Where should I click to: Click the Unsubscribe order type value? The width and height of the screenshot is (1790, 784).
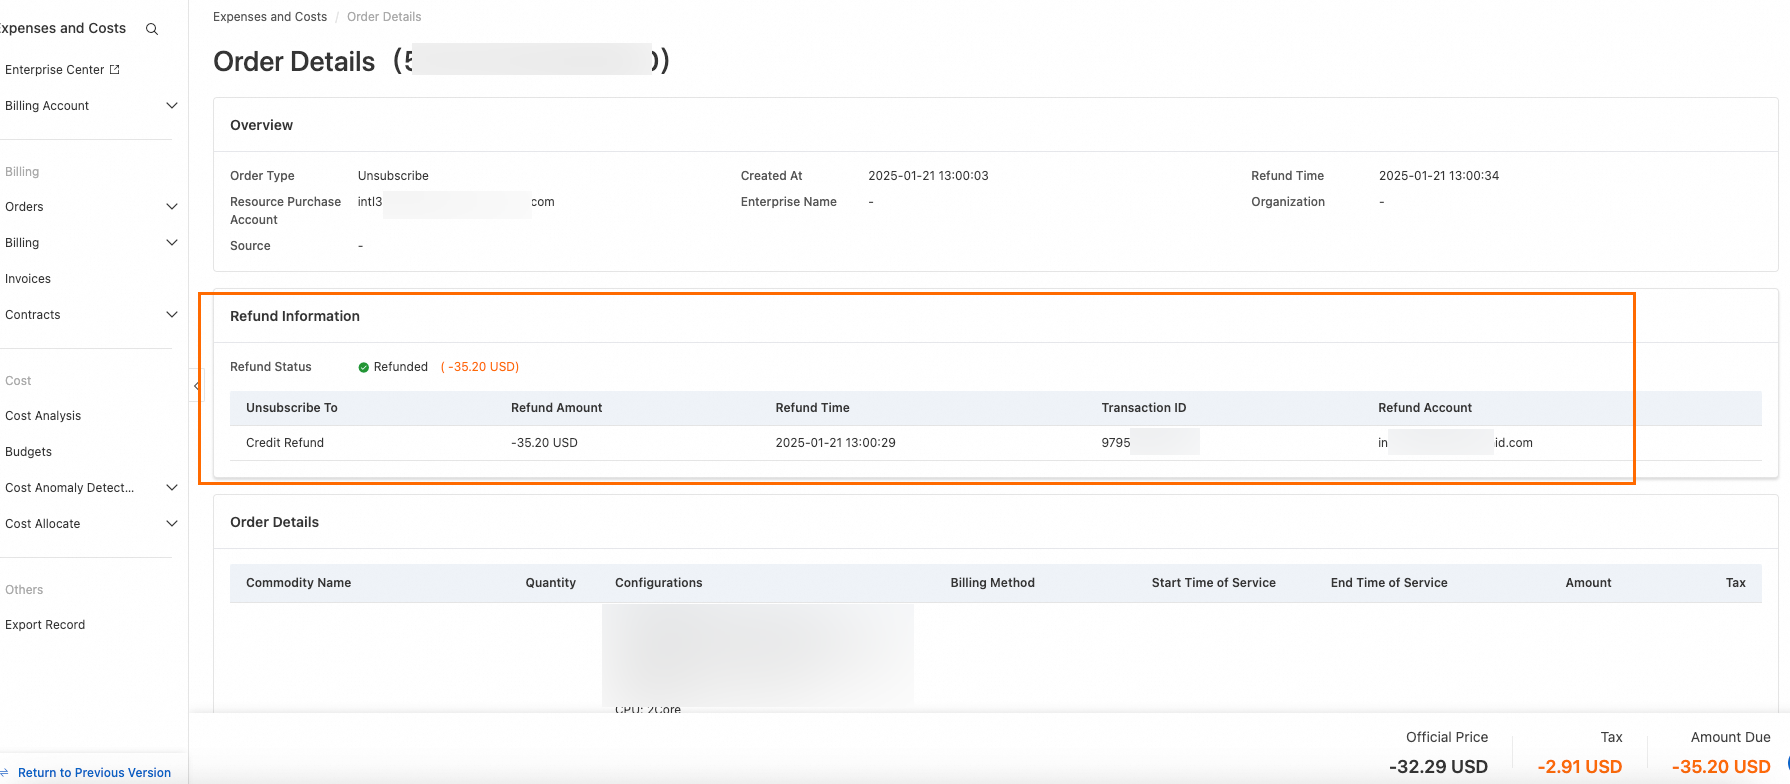tap(393, 176)
